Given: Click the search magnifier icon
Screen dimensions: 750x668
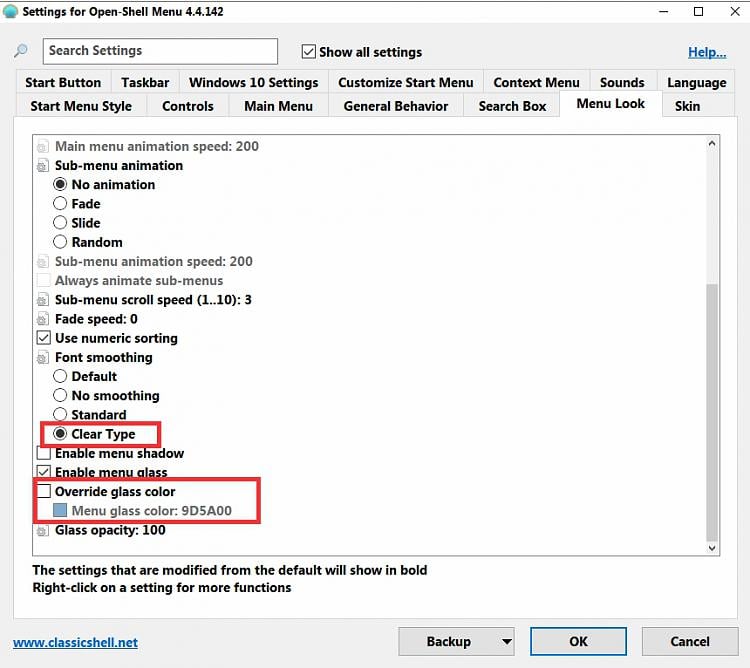Looking at the screenshot, I should pos(21,50).
